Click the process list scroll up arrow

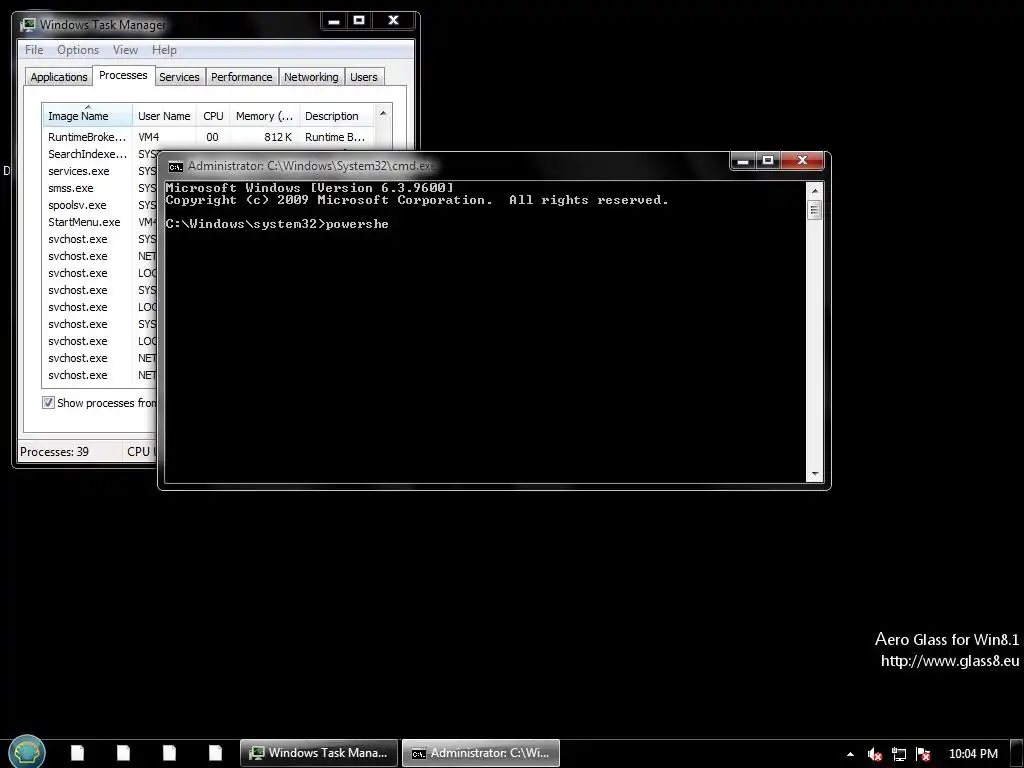(x=383, y=114)
